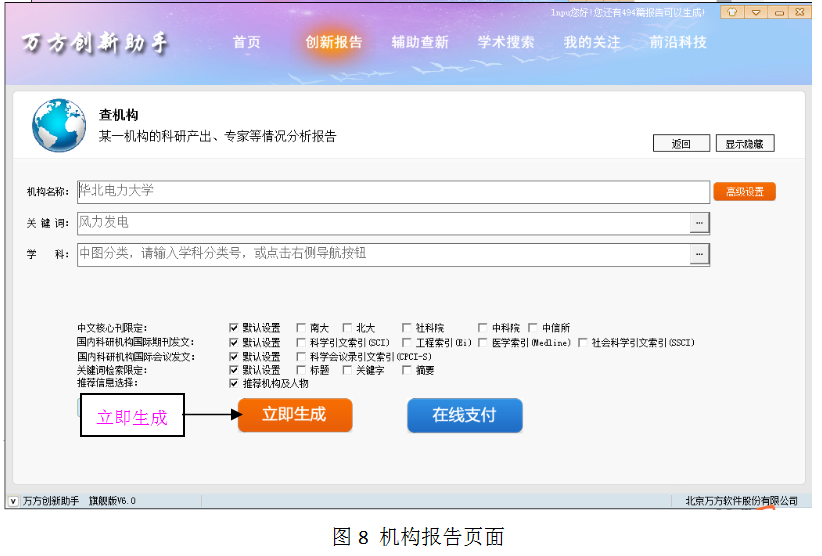Click the 查机构 heading text
The height and width of the screenshot is (556, 822).
[118, 115]
